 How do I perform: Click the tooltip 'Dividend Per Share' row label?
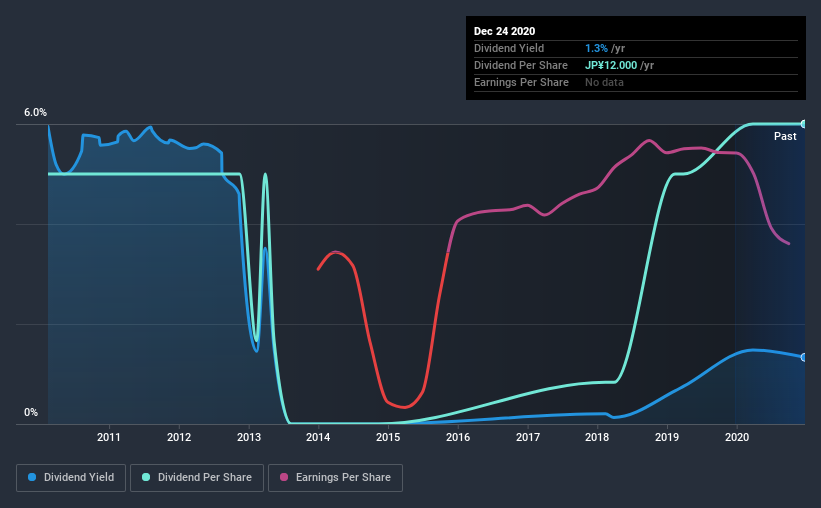[x=520, y=65]
